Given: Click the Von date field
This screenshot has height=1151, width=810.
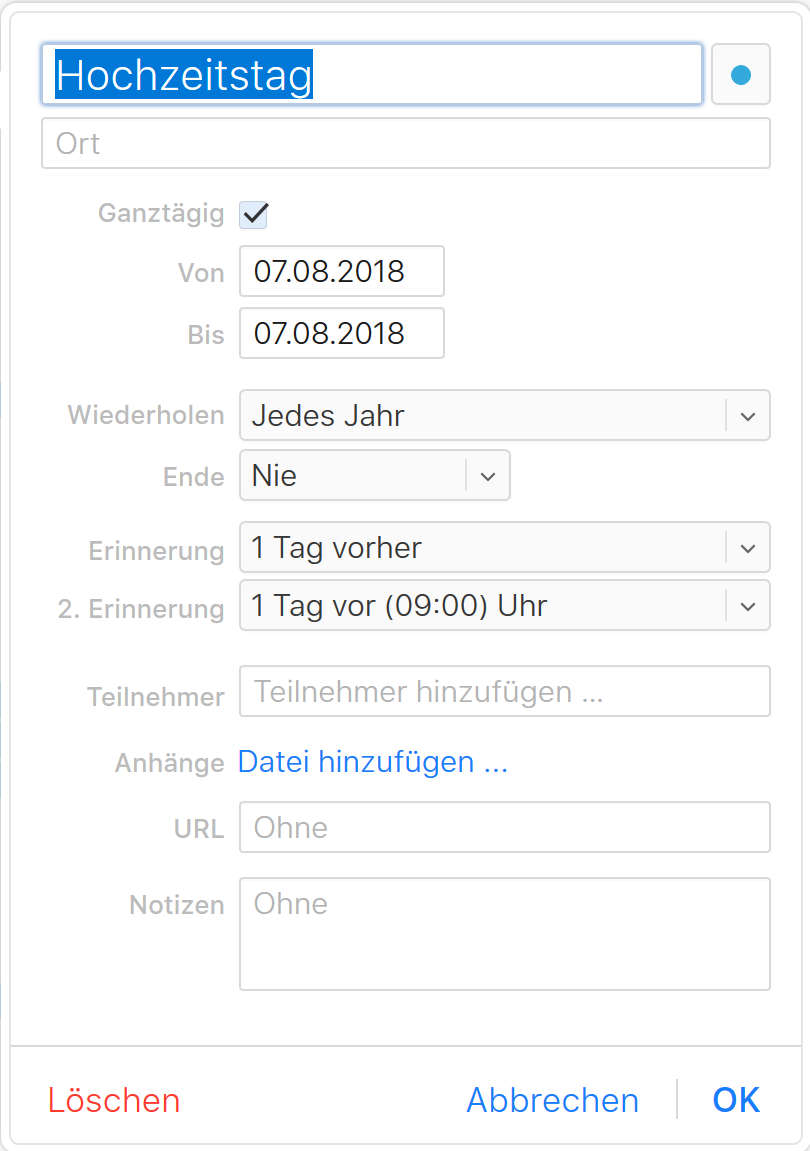Looking at the screenshot, I should pos(341,271).
